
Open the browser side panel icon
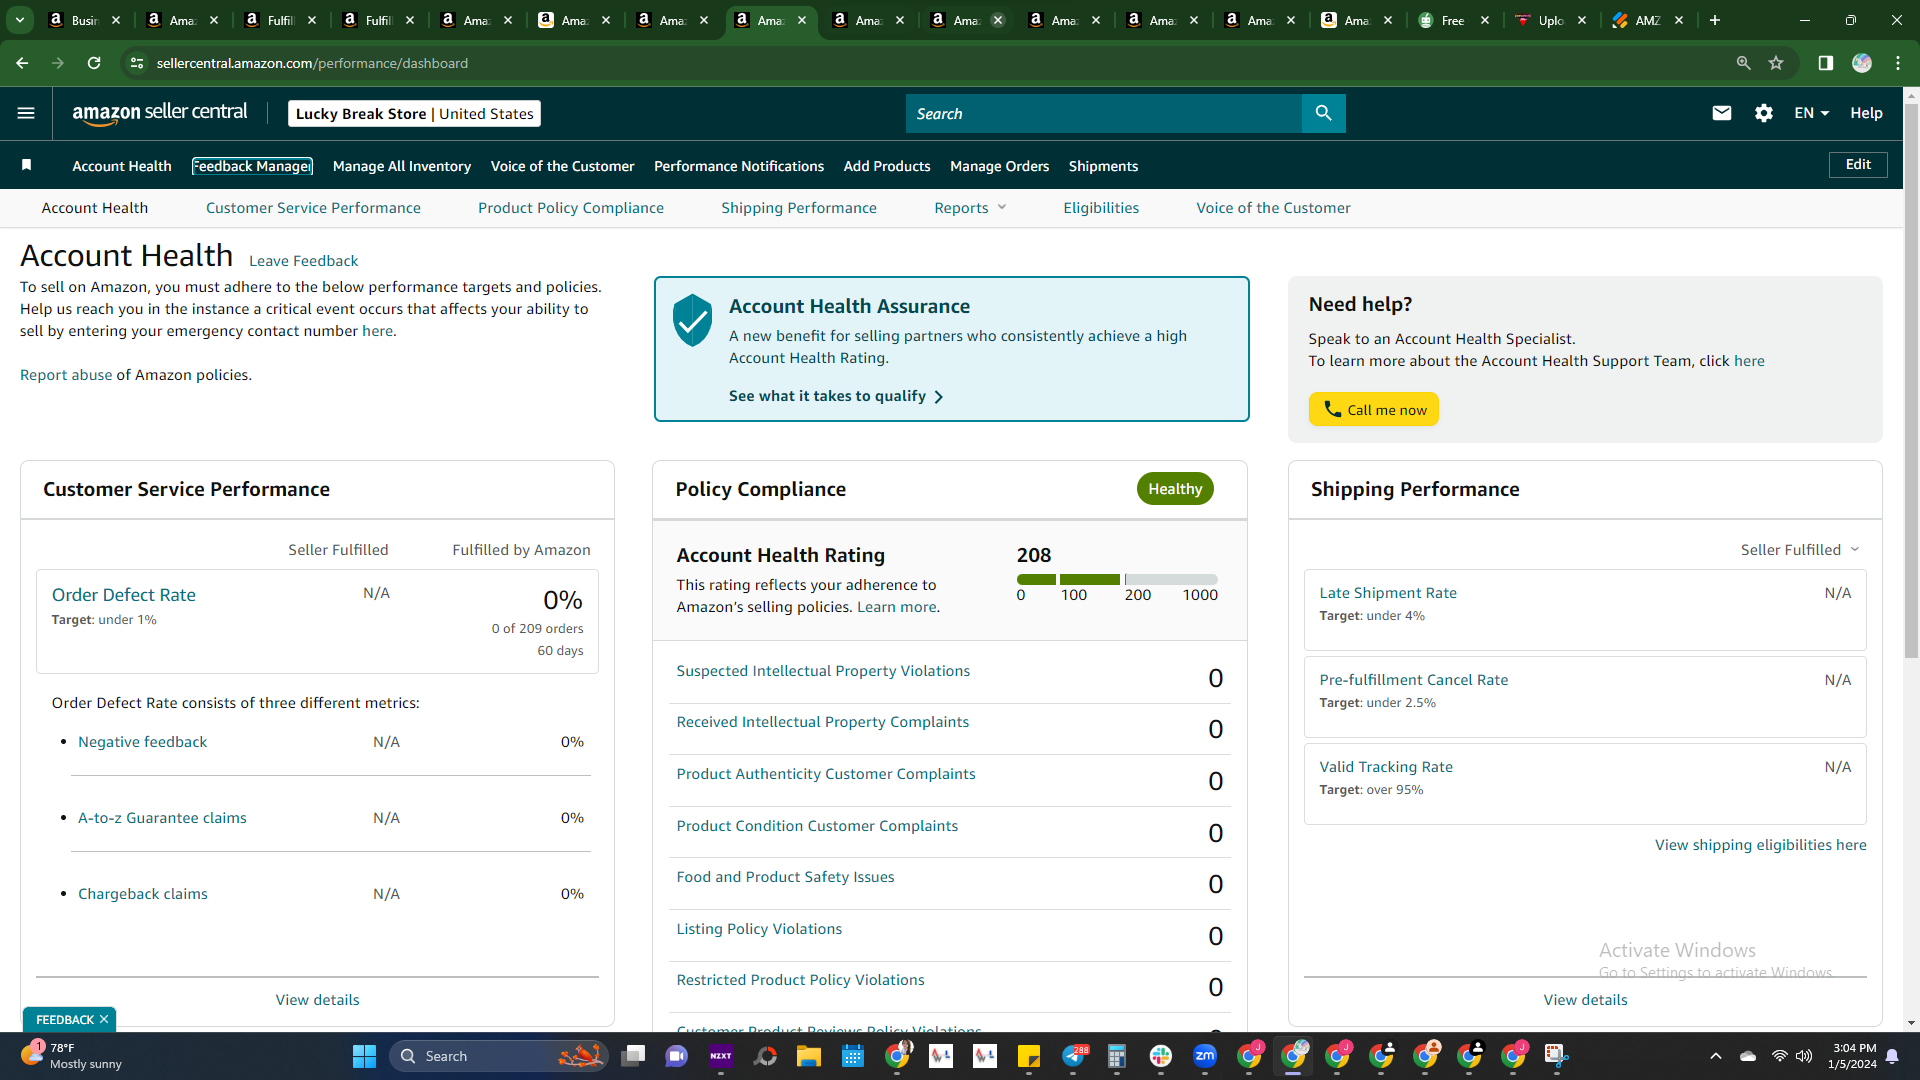coord(1825,63)
